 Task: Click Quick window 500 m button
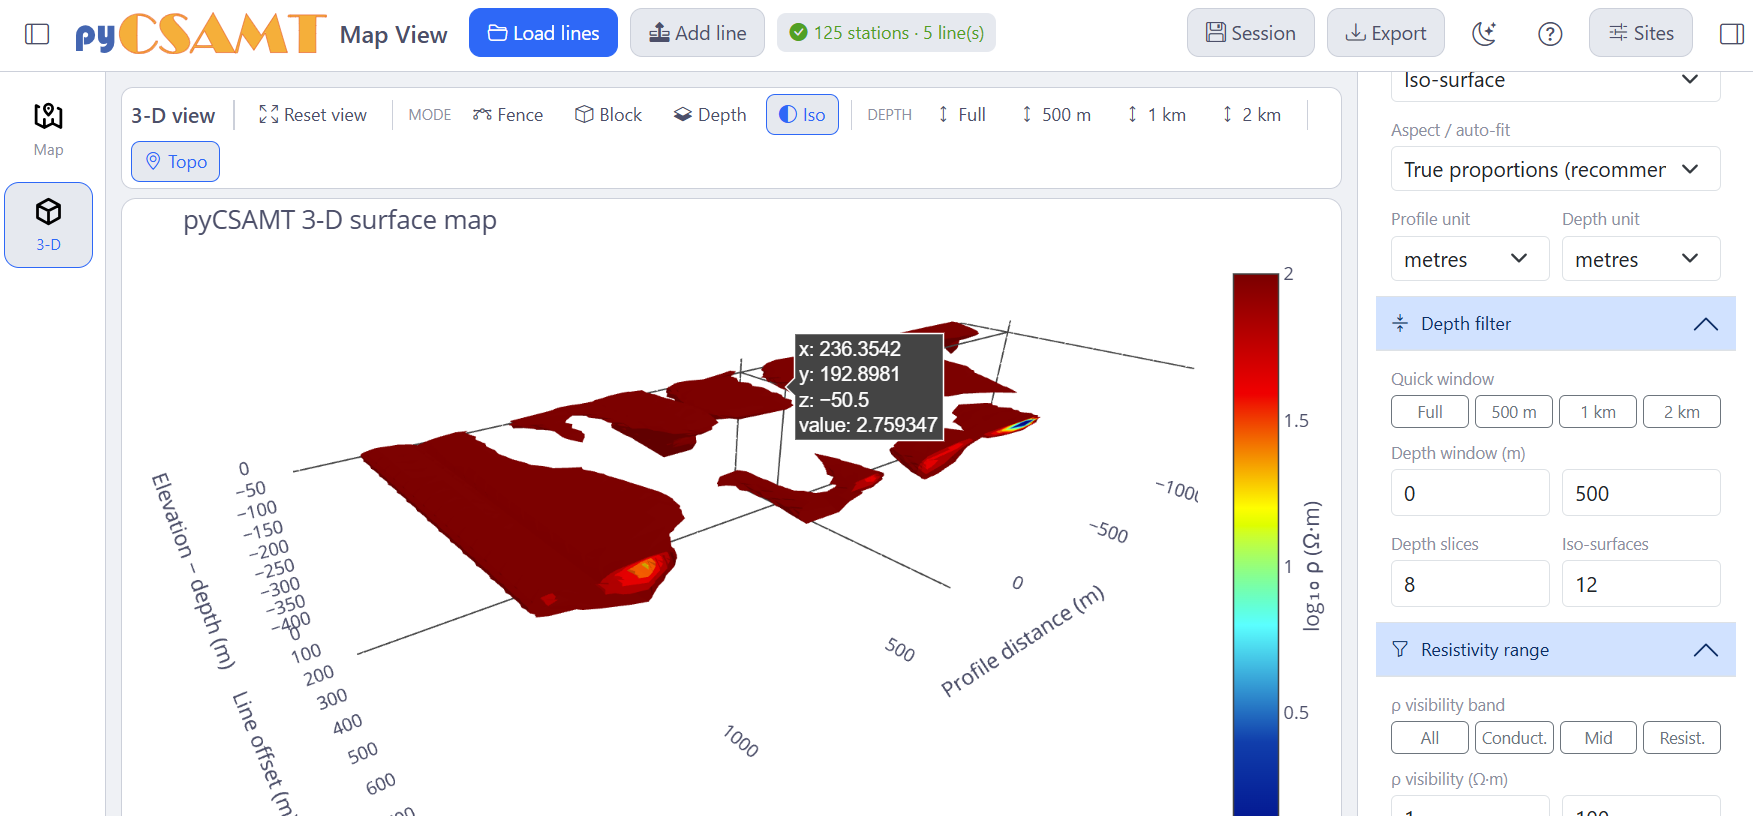tap(1514, 412)
